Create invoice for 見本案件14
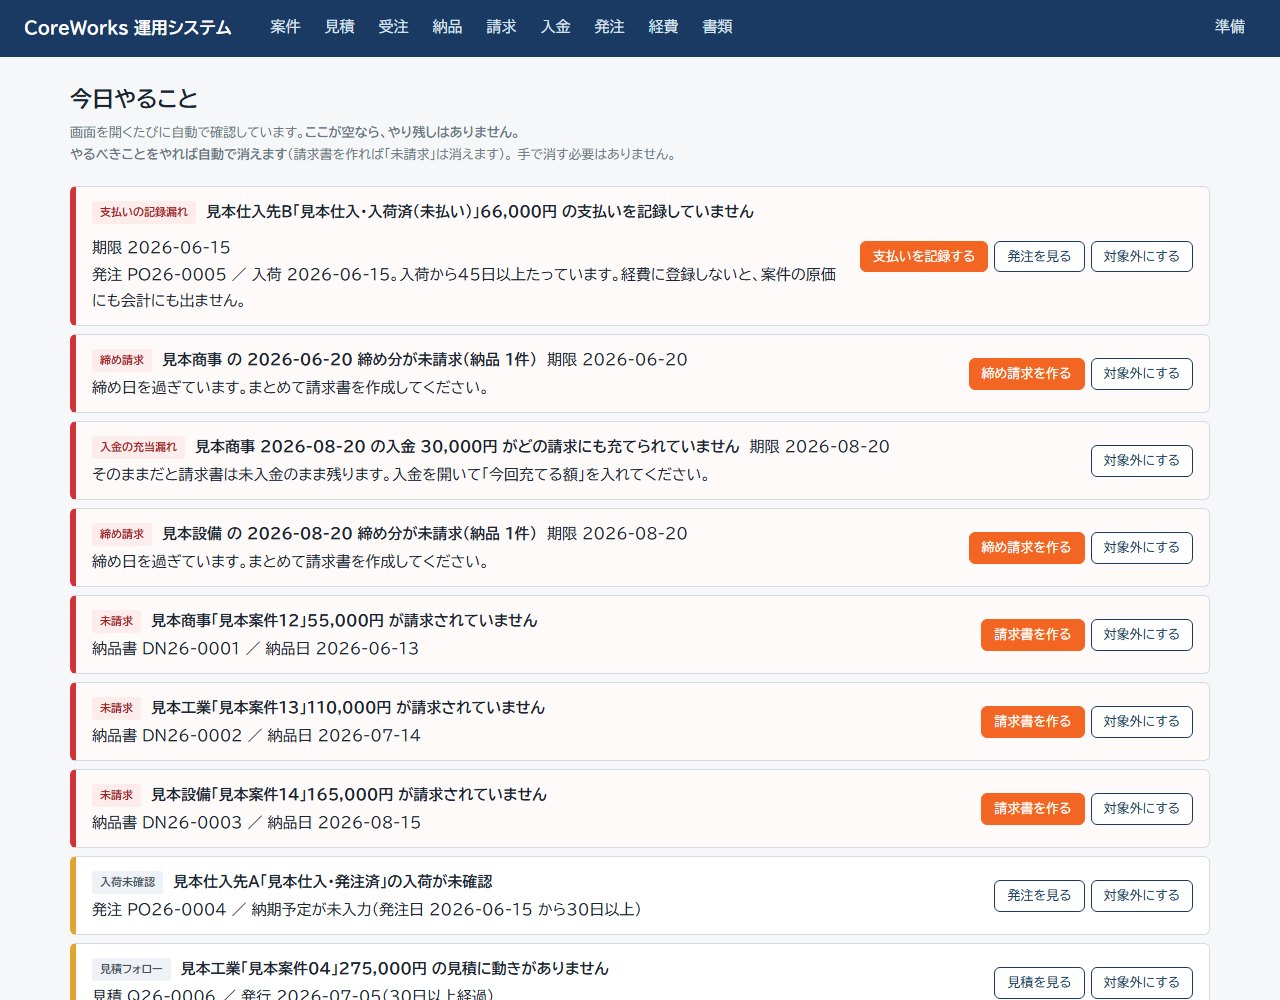 point(1032,809)
